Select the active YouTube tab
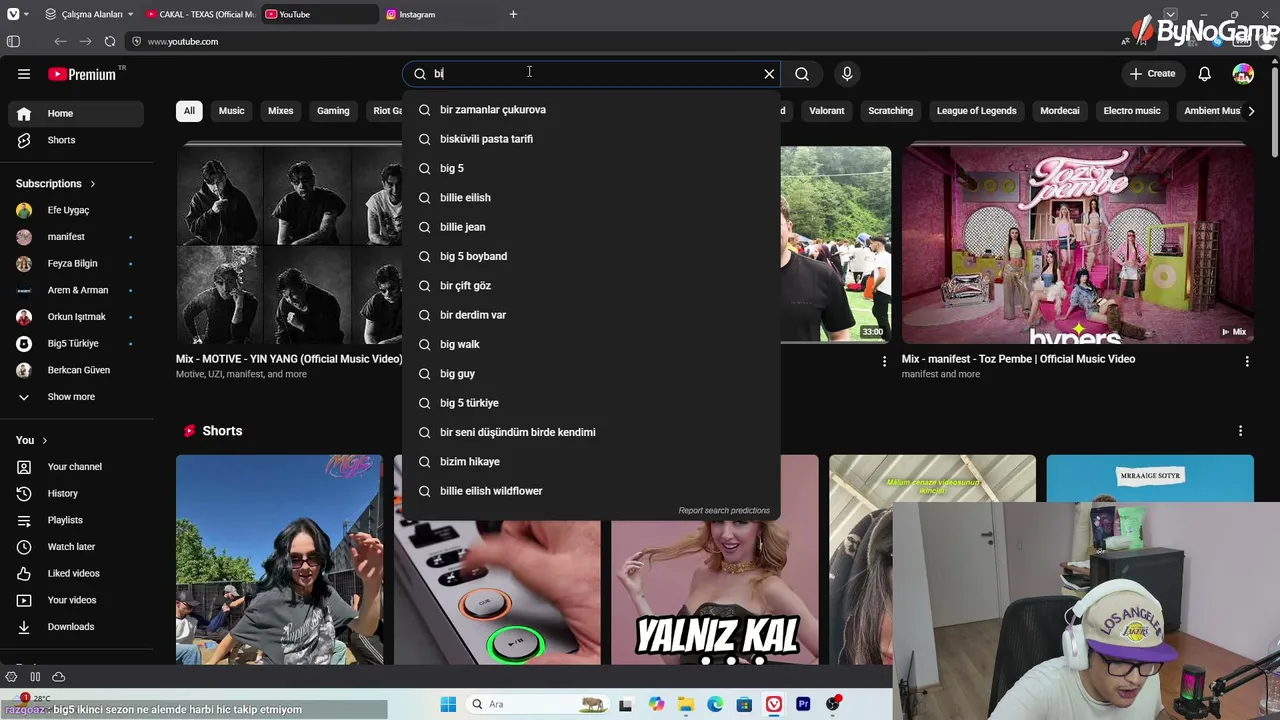 pyautogui.click(x=320, y=14)
